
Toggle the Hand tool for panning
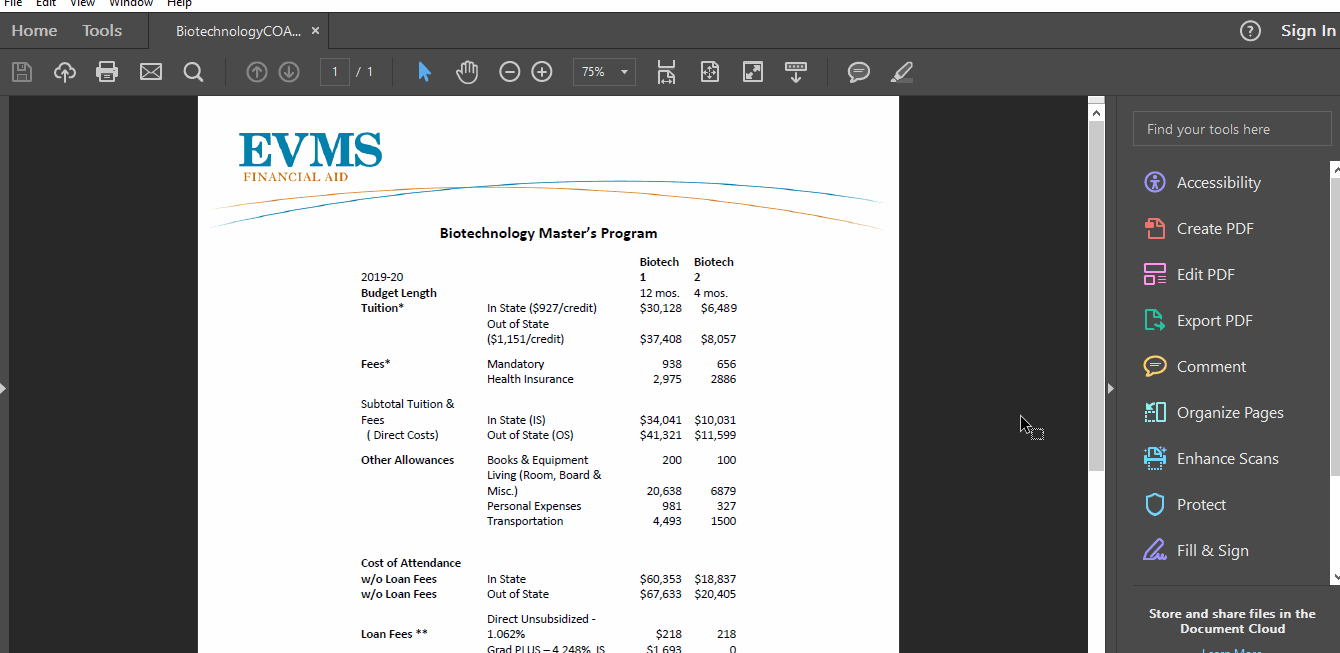[467, 71]
